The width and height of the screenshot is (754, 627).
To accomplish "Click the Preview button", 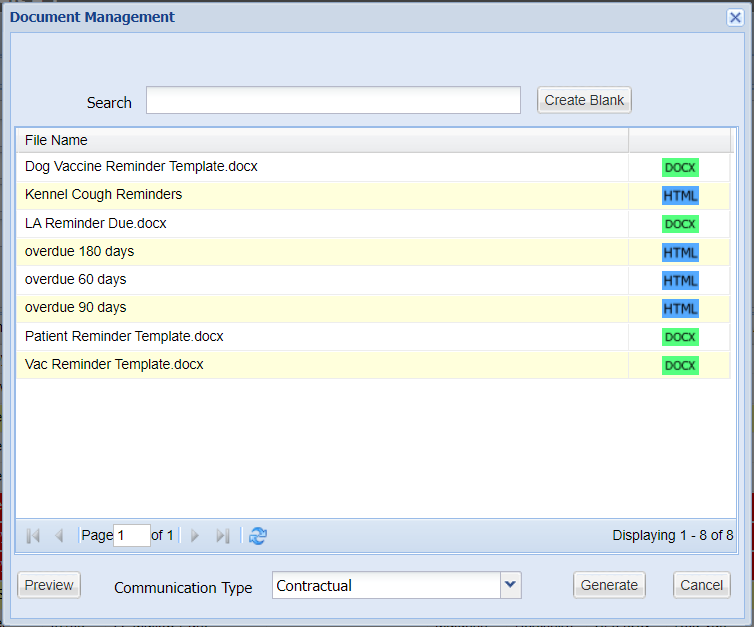I will (49, 585).
